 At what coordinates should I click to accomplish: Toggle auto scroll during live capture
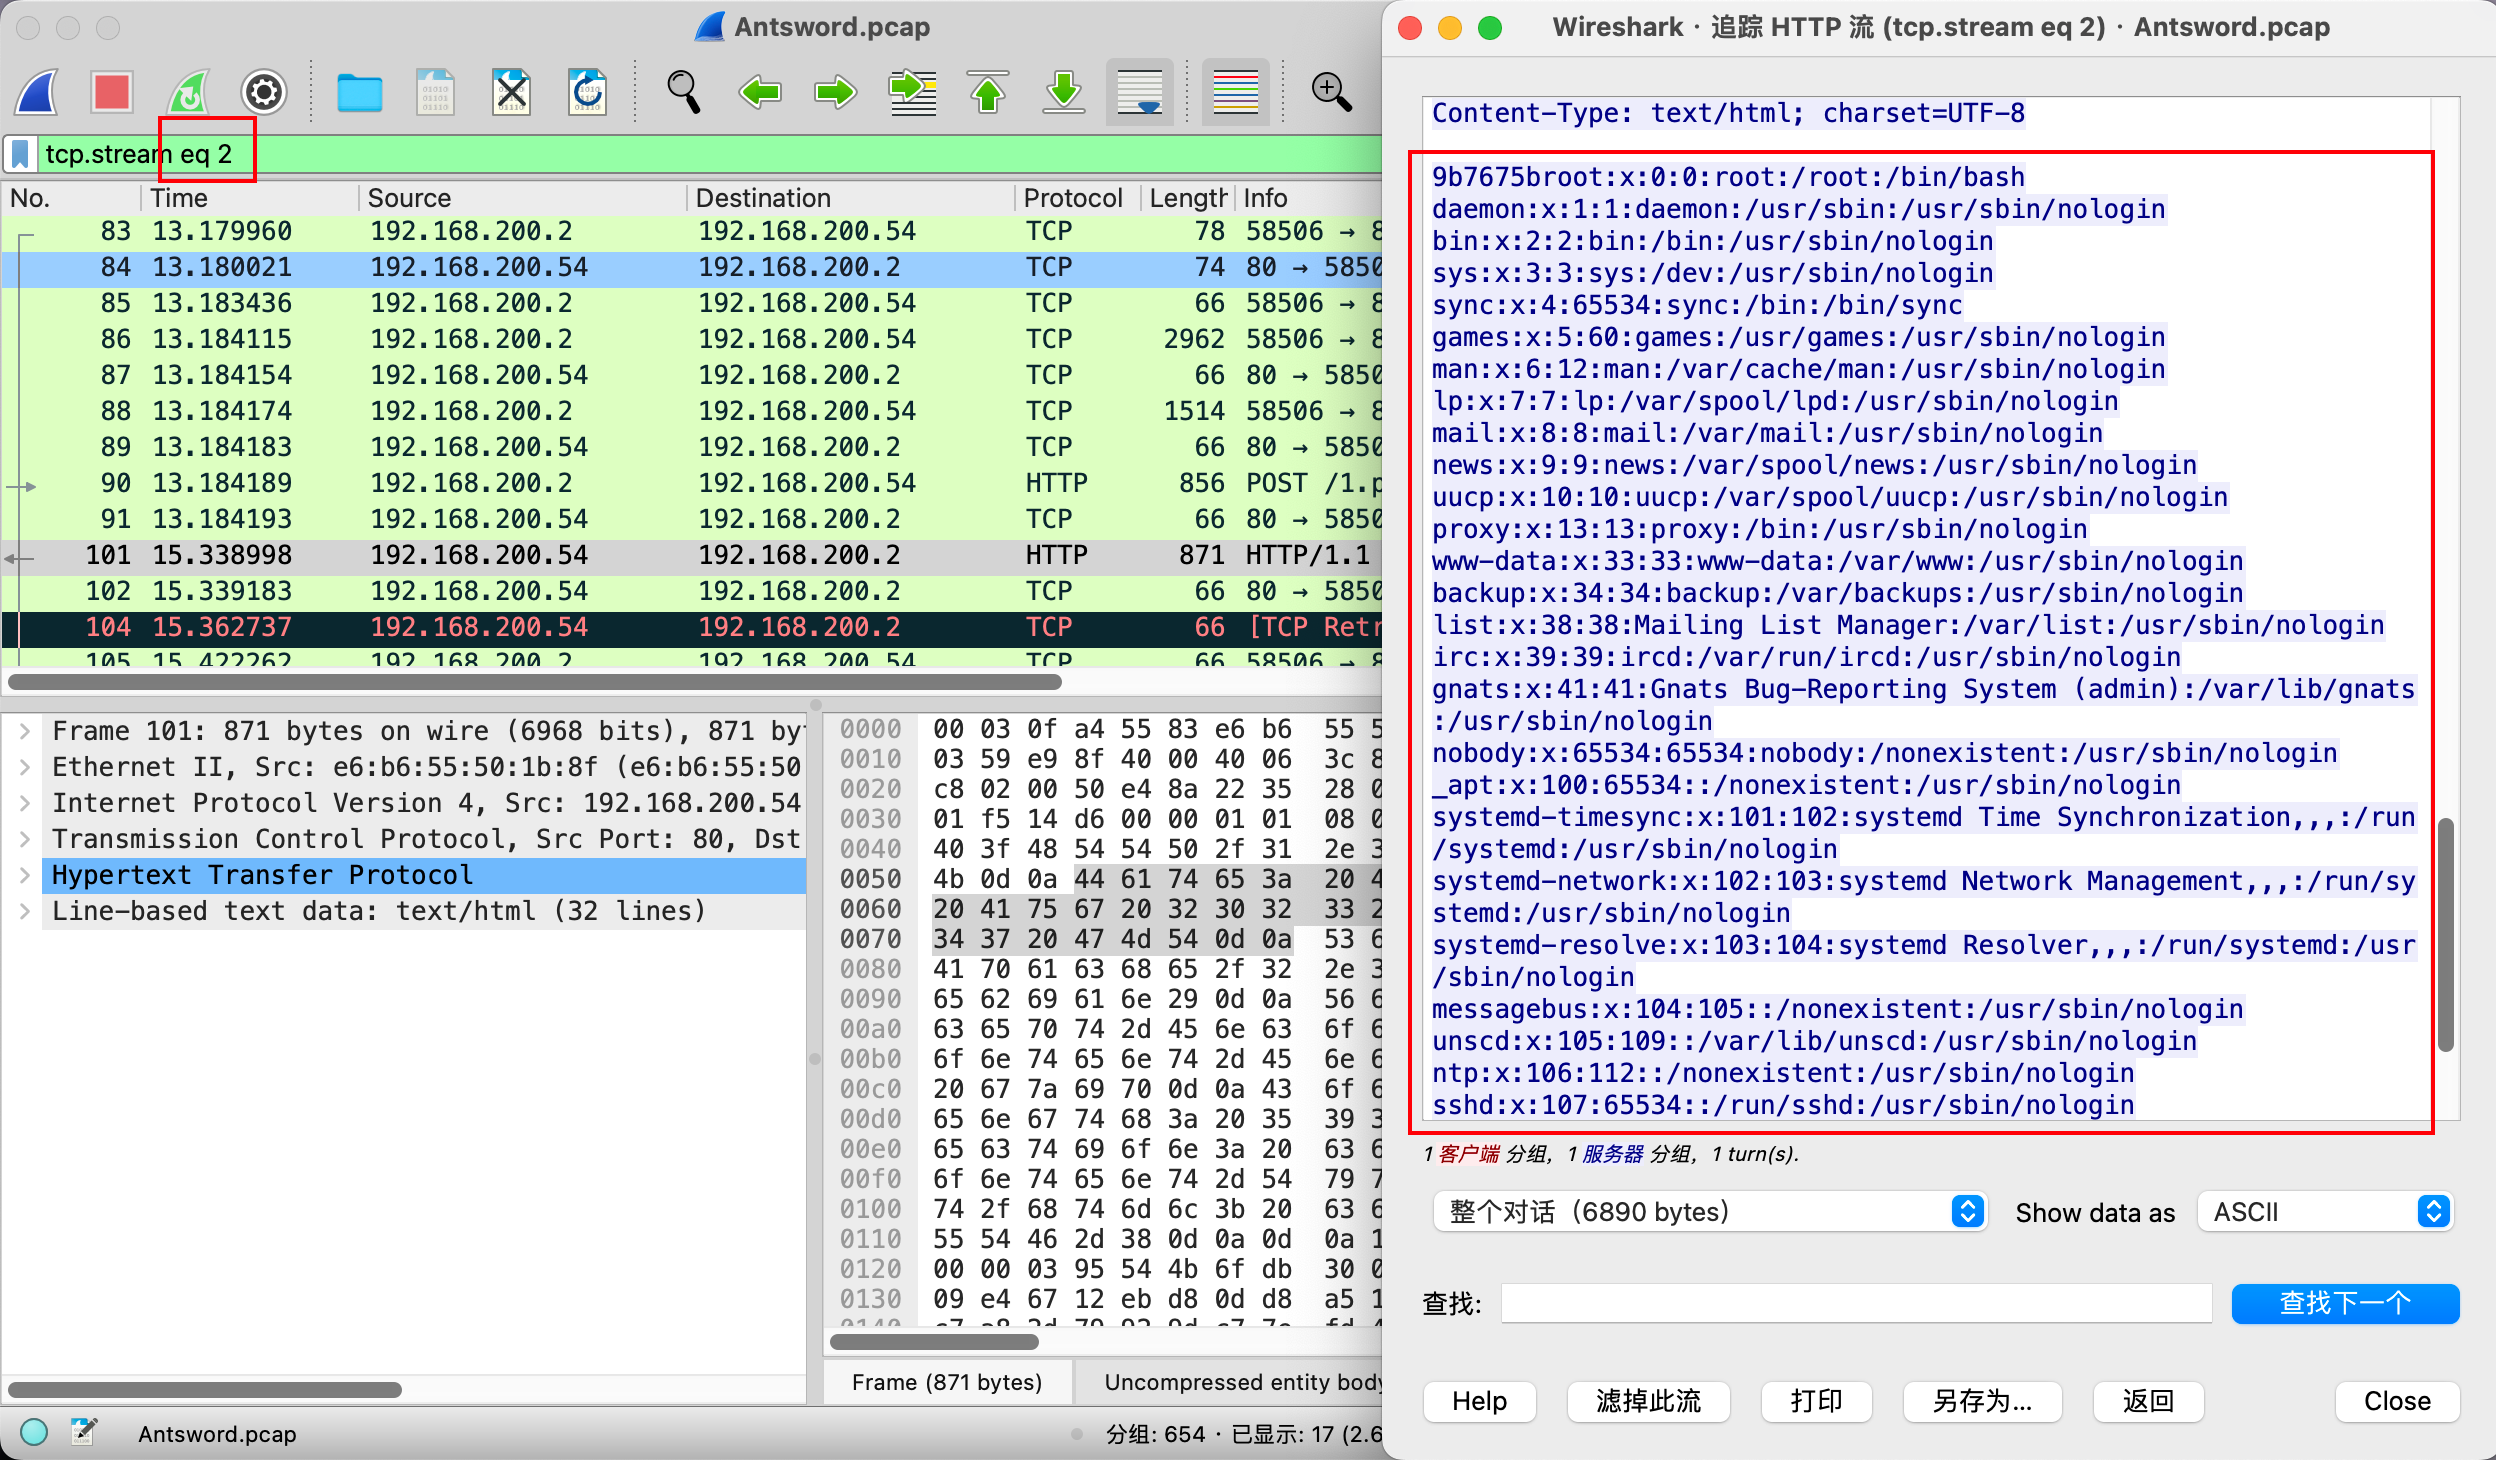[x=1140, y=93]
